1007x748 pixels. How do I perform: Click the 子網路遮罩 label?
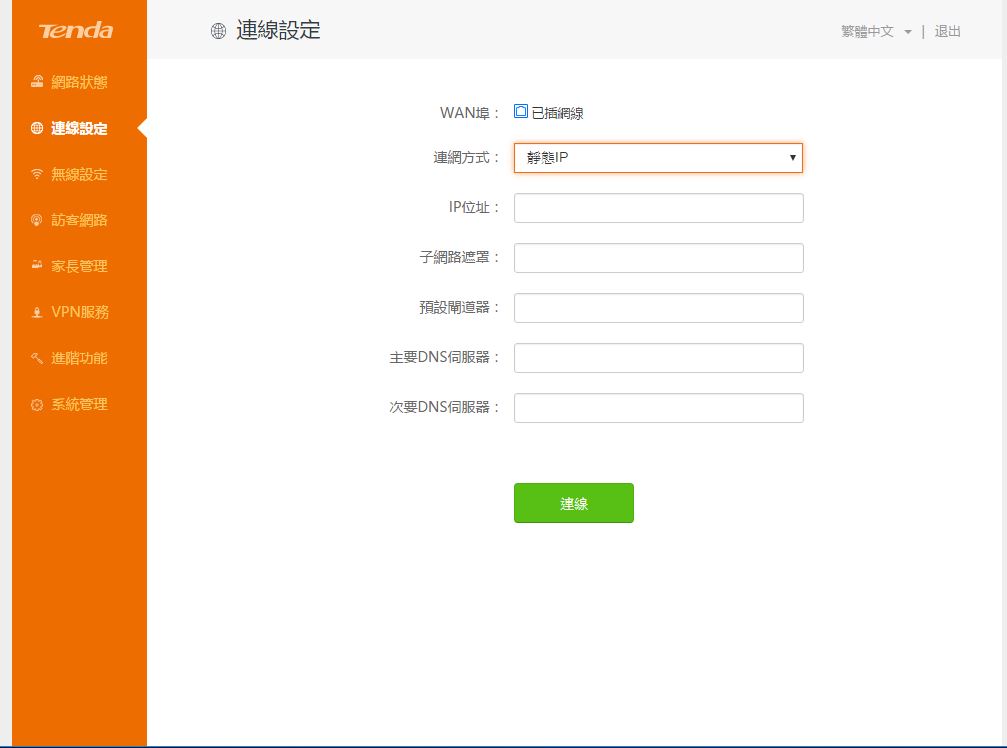point(459,257)
